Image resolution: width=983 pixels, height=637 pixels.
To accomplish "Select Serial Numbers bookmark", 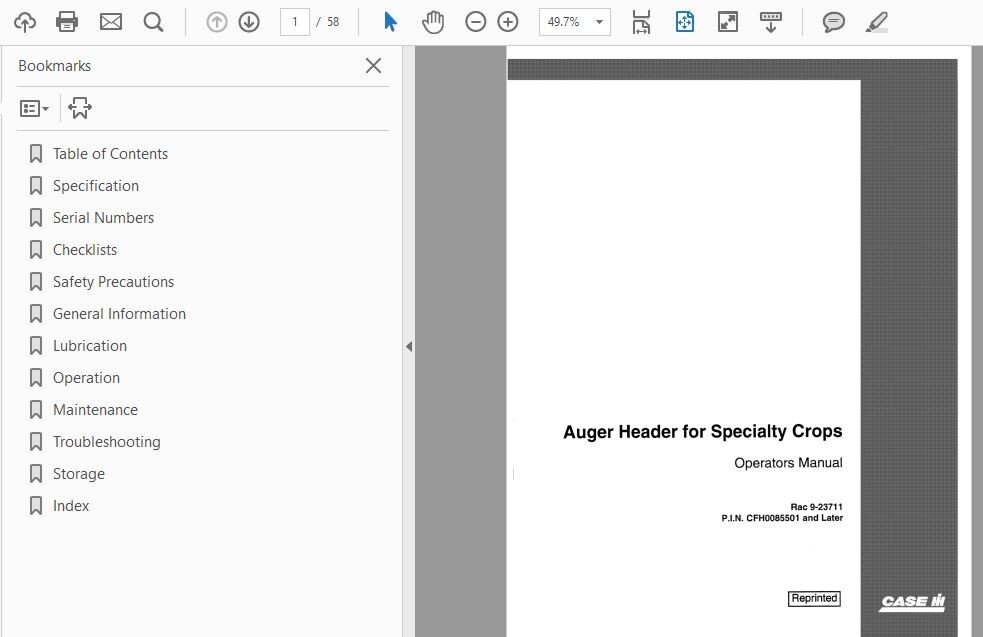I will click(x=103, y=218).
